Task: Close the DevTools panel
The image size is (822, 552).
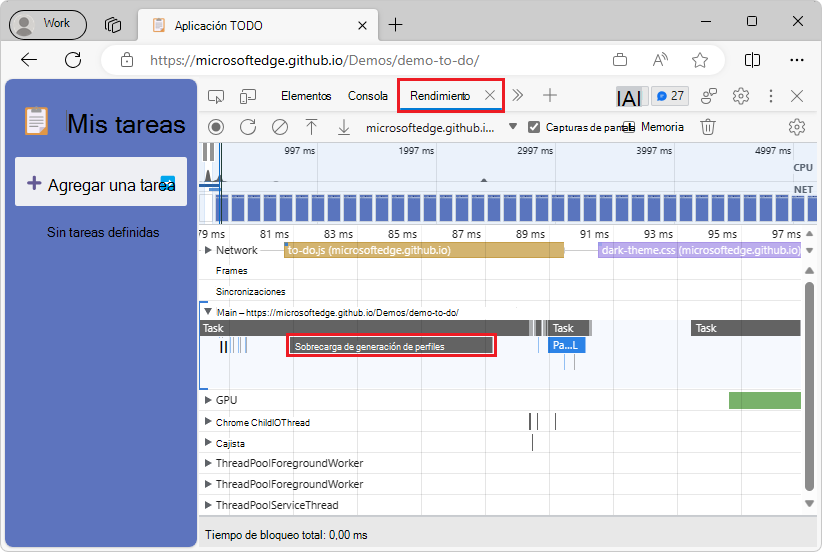Action: [x=797, y=96]
